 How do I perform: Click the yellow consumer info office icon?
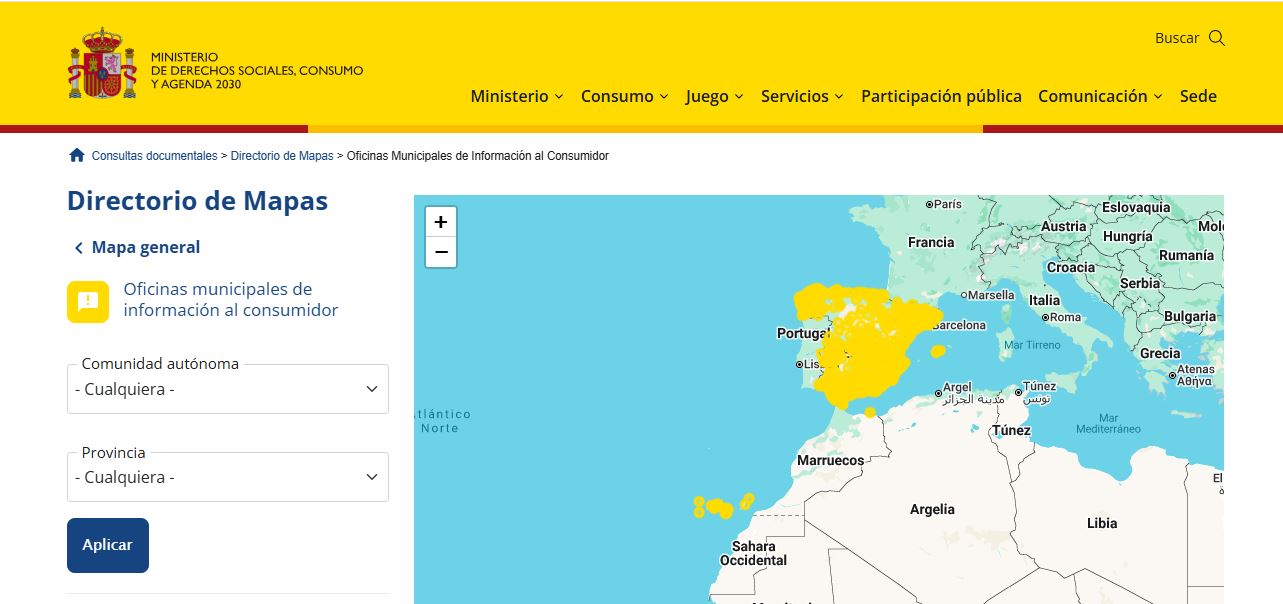(x=88, y=301)
